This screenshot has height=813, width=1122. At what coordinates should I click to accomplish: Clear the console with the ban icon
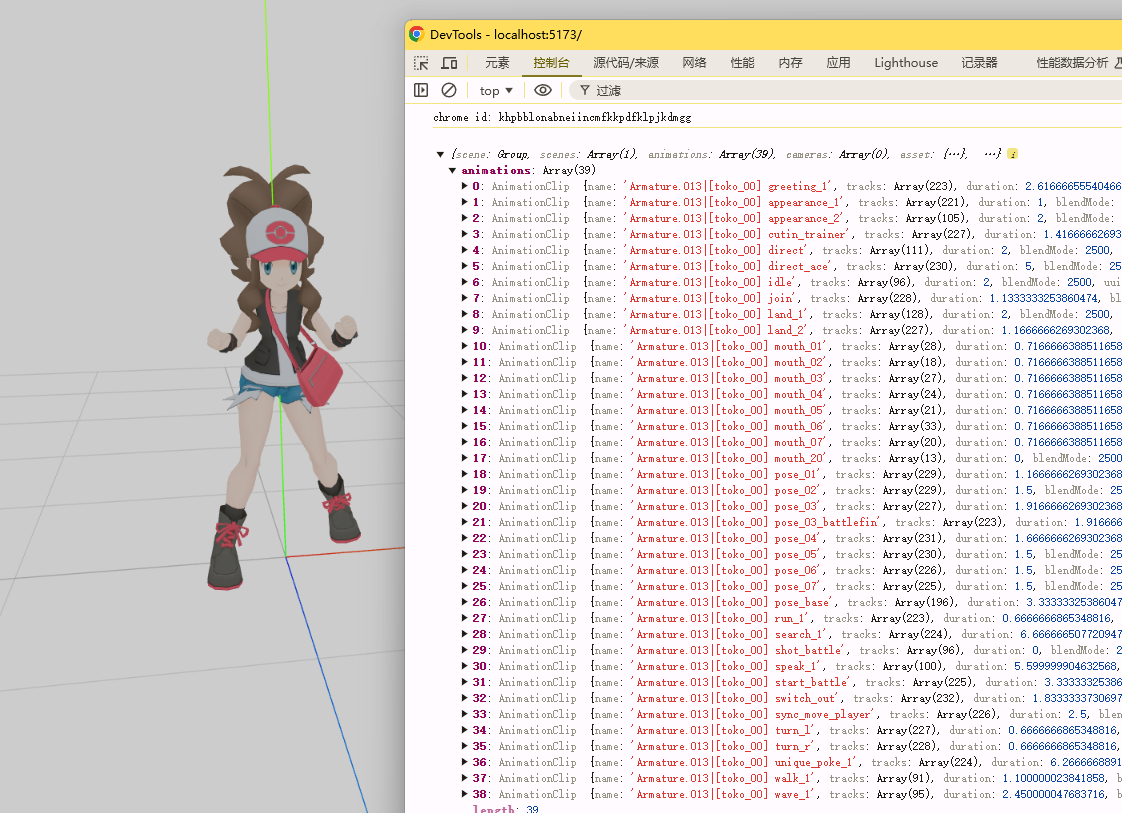coord(449,90)
